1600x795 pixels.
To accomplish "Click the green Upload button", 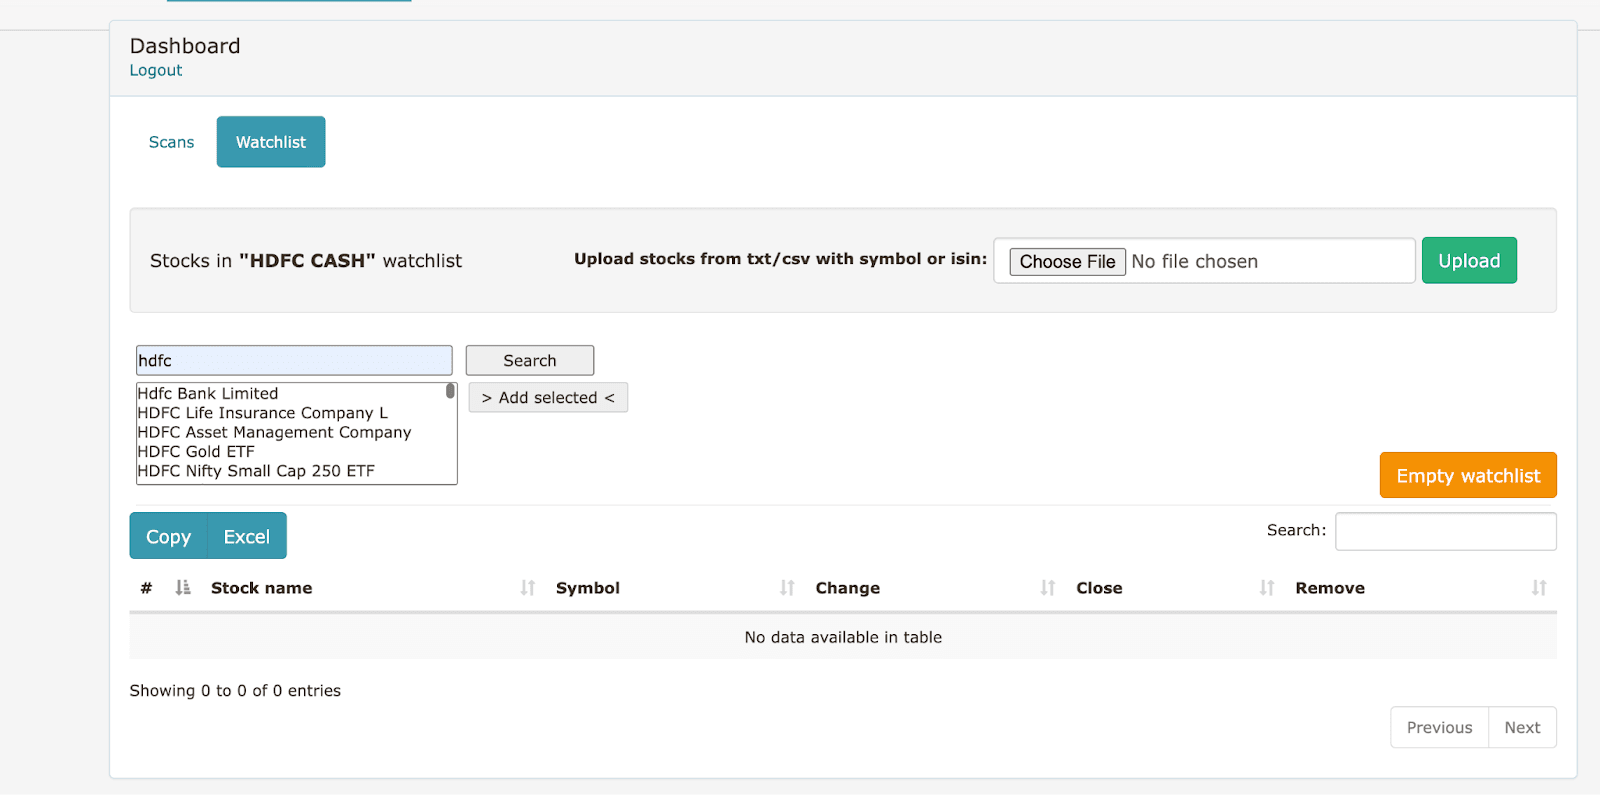I will click(1468, 261).
